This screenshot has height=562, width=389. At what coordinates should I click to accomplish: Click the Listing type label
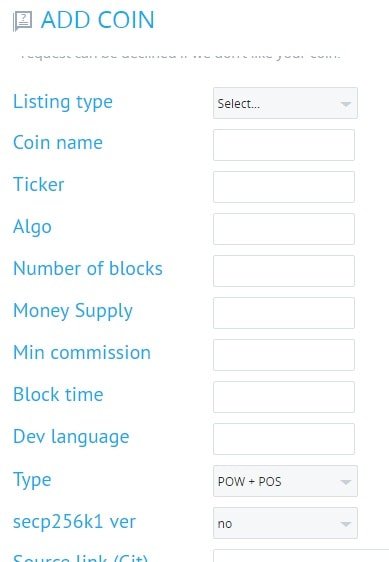63,102
